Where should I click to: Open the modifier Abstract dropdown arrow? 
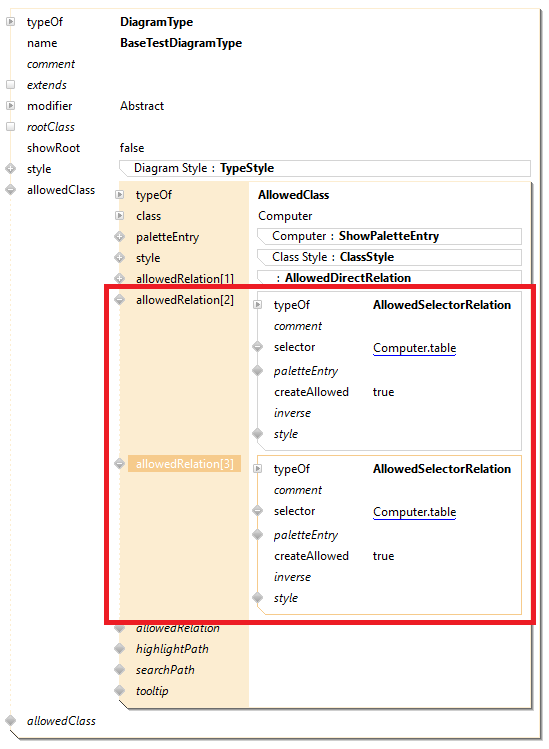pos(11,106)
